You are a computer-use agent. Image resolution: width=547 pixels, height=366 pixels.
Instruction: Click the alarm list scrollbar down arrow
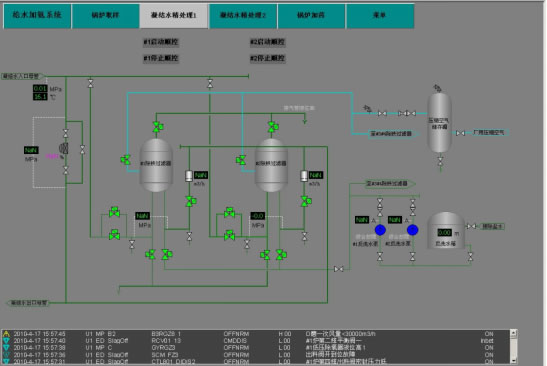[x=513, y=360]
